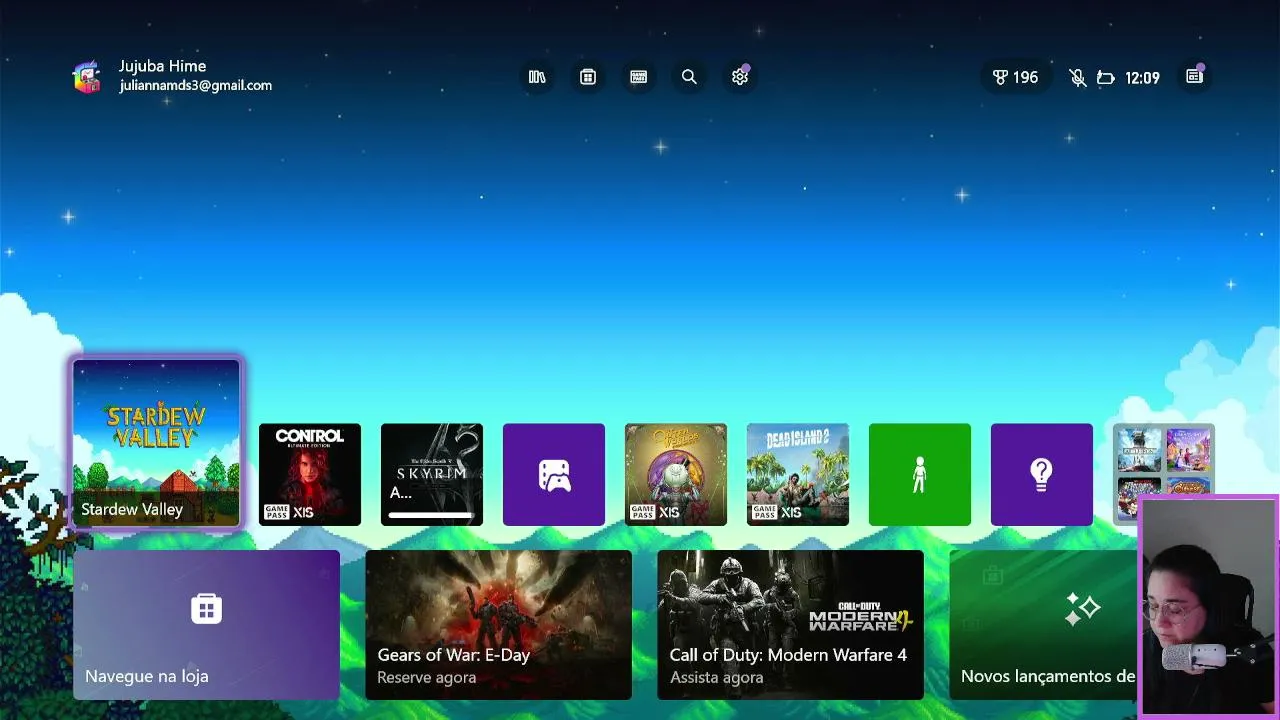Open the purple game controller tile
Viewport: 1280px width, 720px height.
tap(554, 475)
